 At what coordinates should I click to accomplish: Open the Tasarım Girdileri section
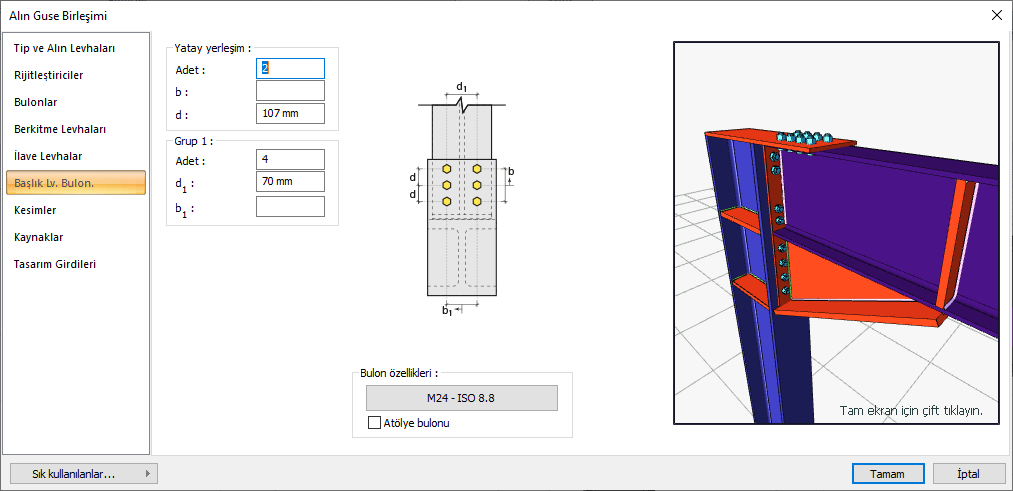(55, 264)
